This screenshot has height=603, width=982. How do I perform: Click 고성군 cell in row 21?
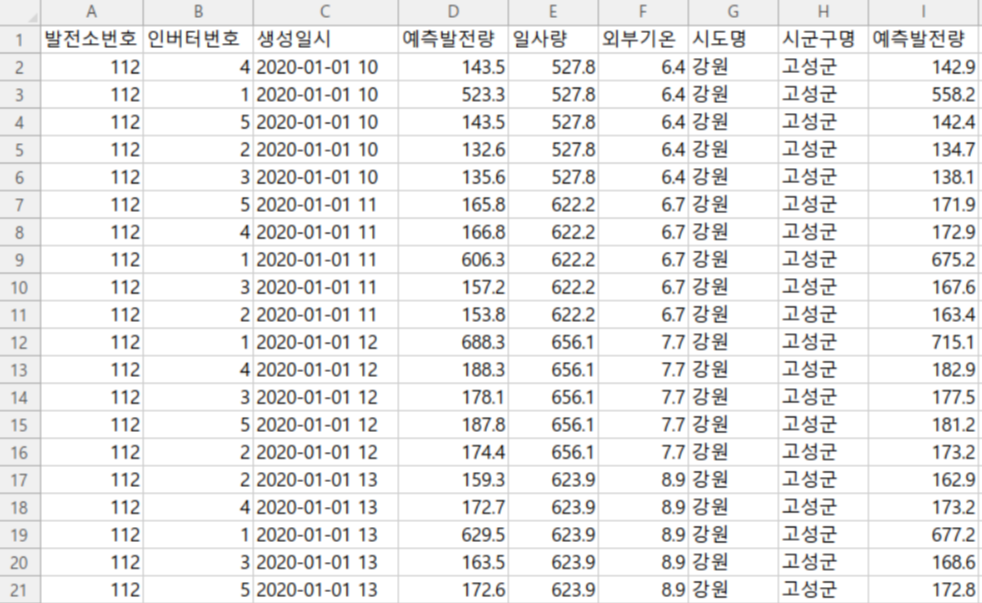tap(824, 590)
